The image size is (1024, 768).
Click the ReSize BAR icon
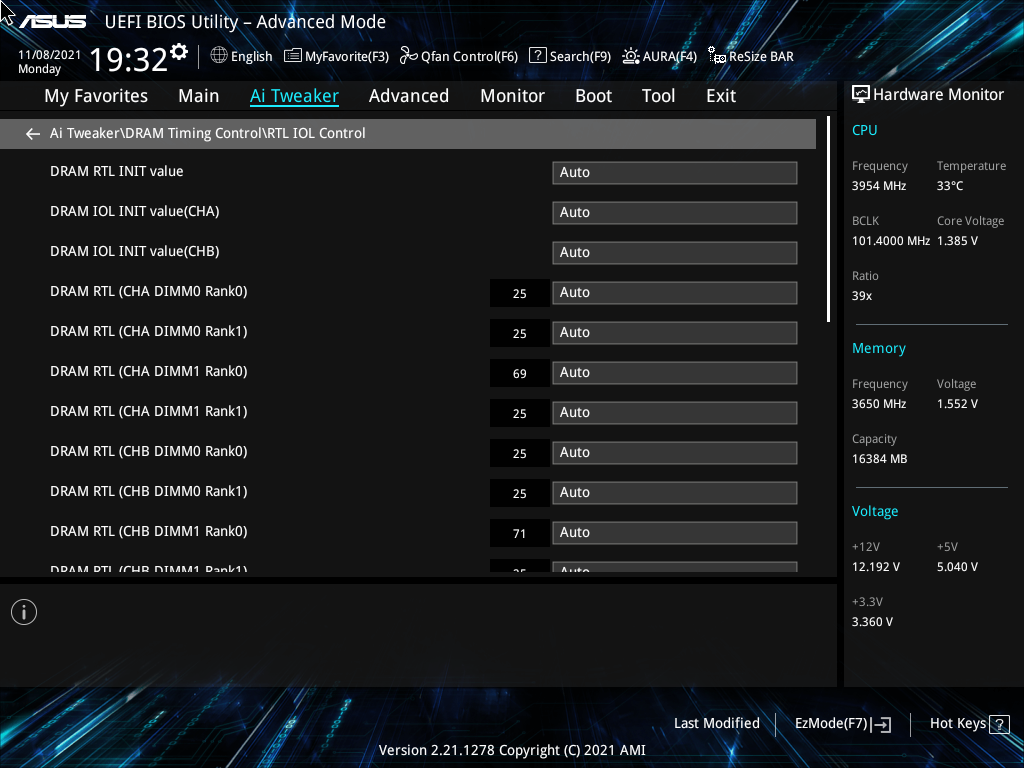717,56
